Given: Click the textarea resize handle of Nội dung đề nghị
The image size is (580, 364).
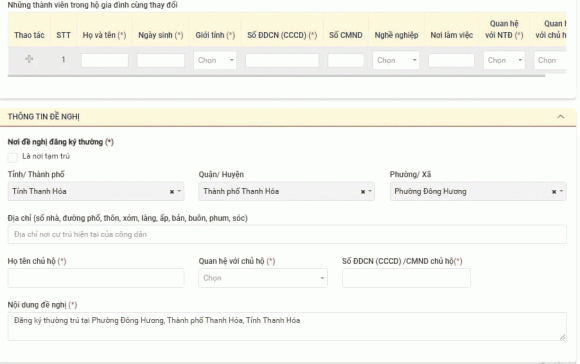Looking at the screenshot, I should (x=563, y=337).
